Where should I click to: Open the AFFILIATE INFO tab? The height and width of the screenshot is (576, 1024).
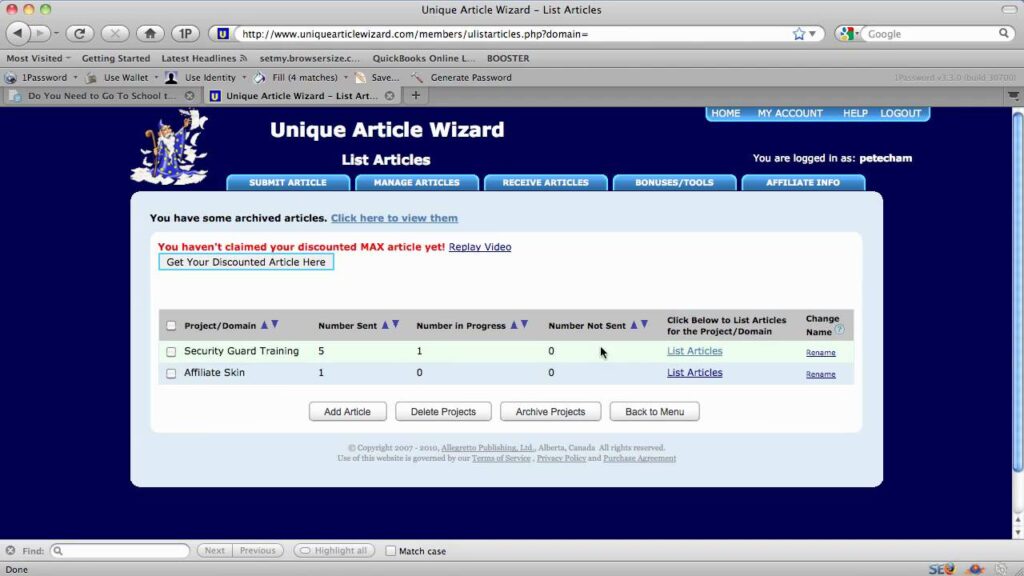[x=803, y=182]
